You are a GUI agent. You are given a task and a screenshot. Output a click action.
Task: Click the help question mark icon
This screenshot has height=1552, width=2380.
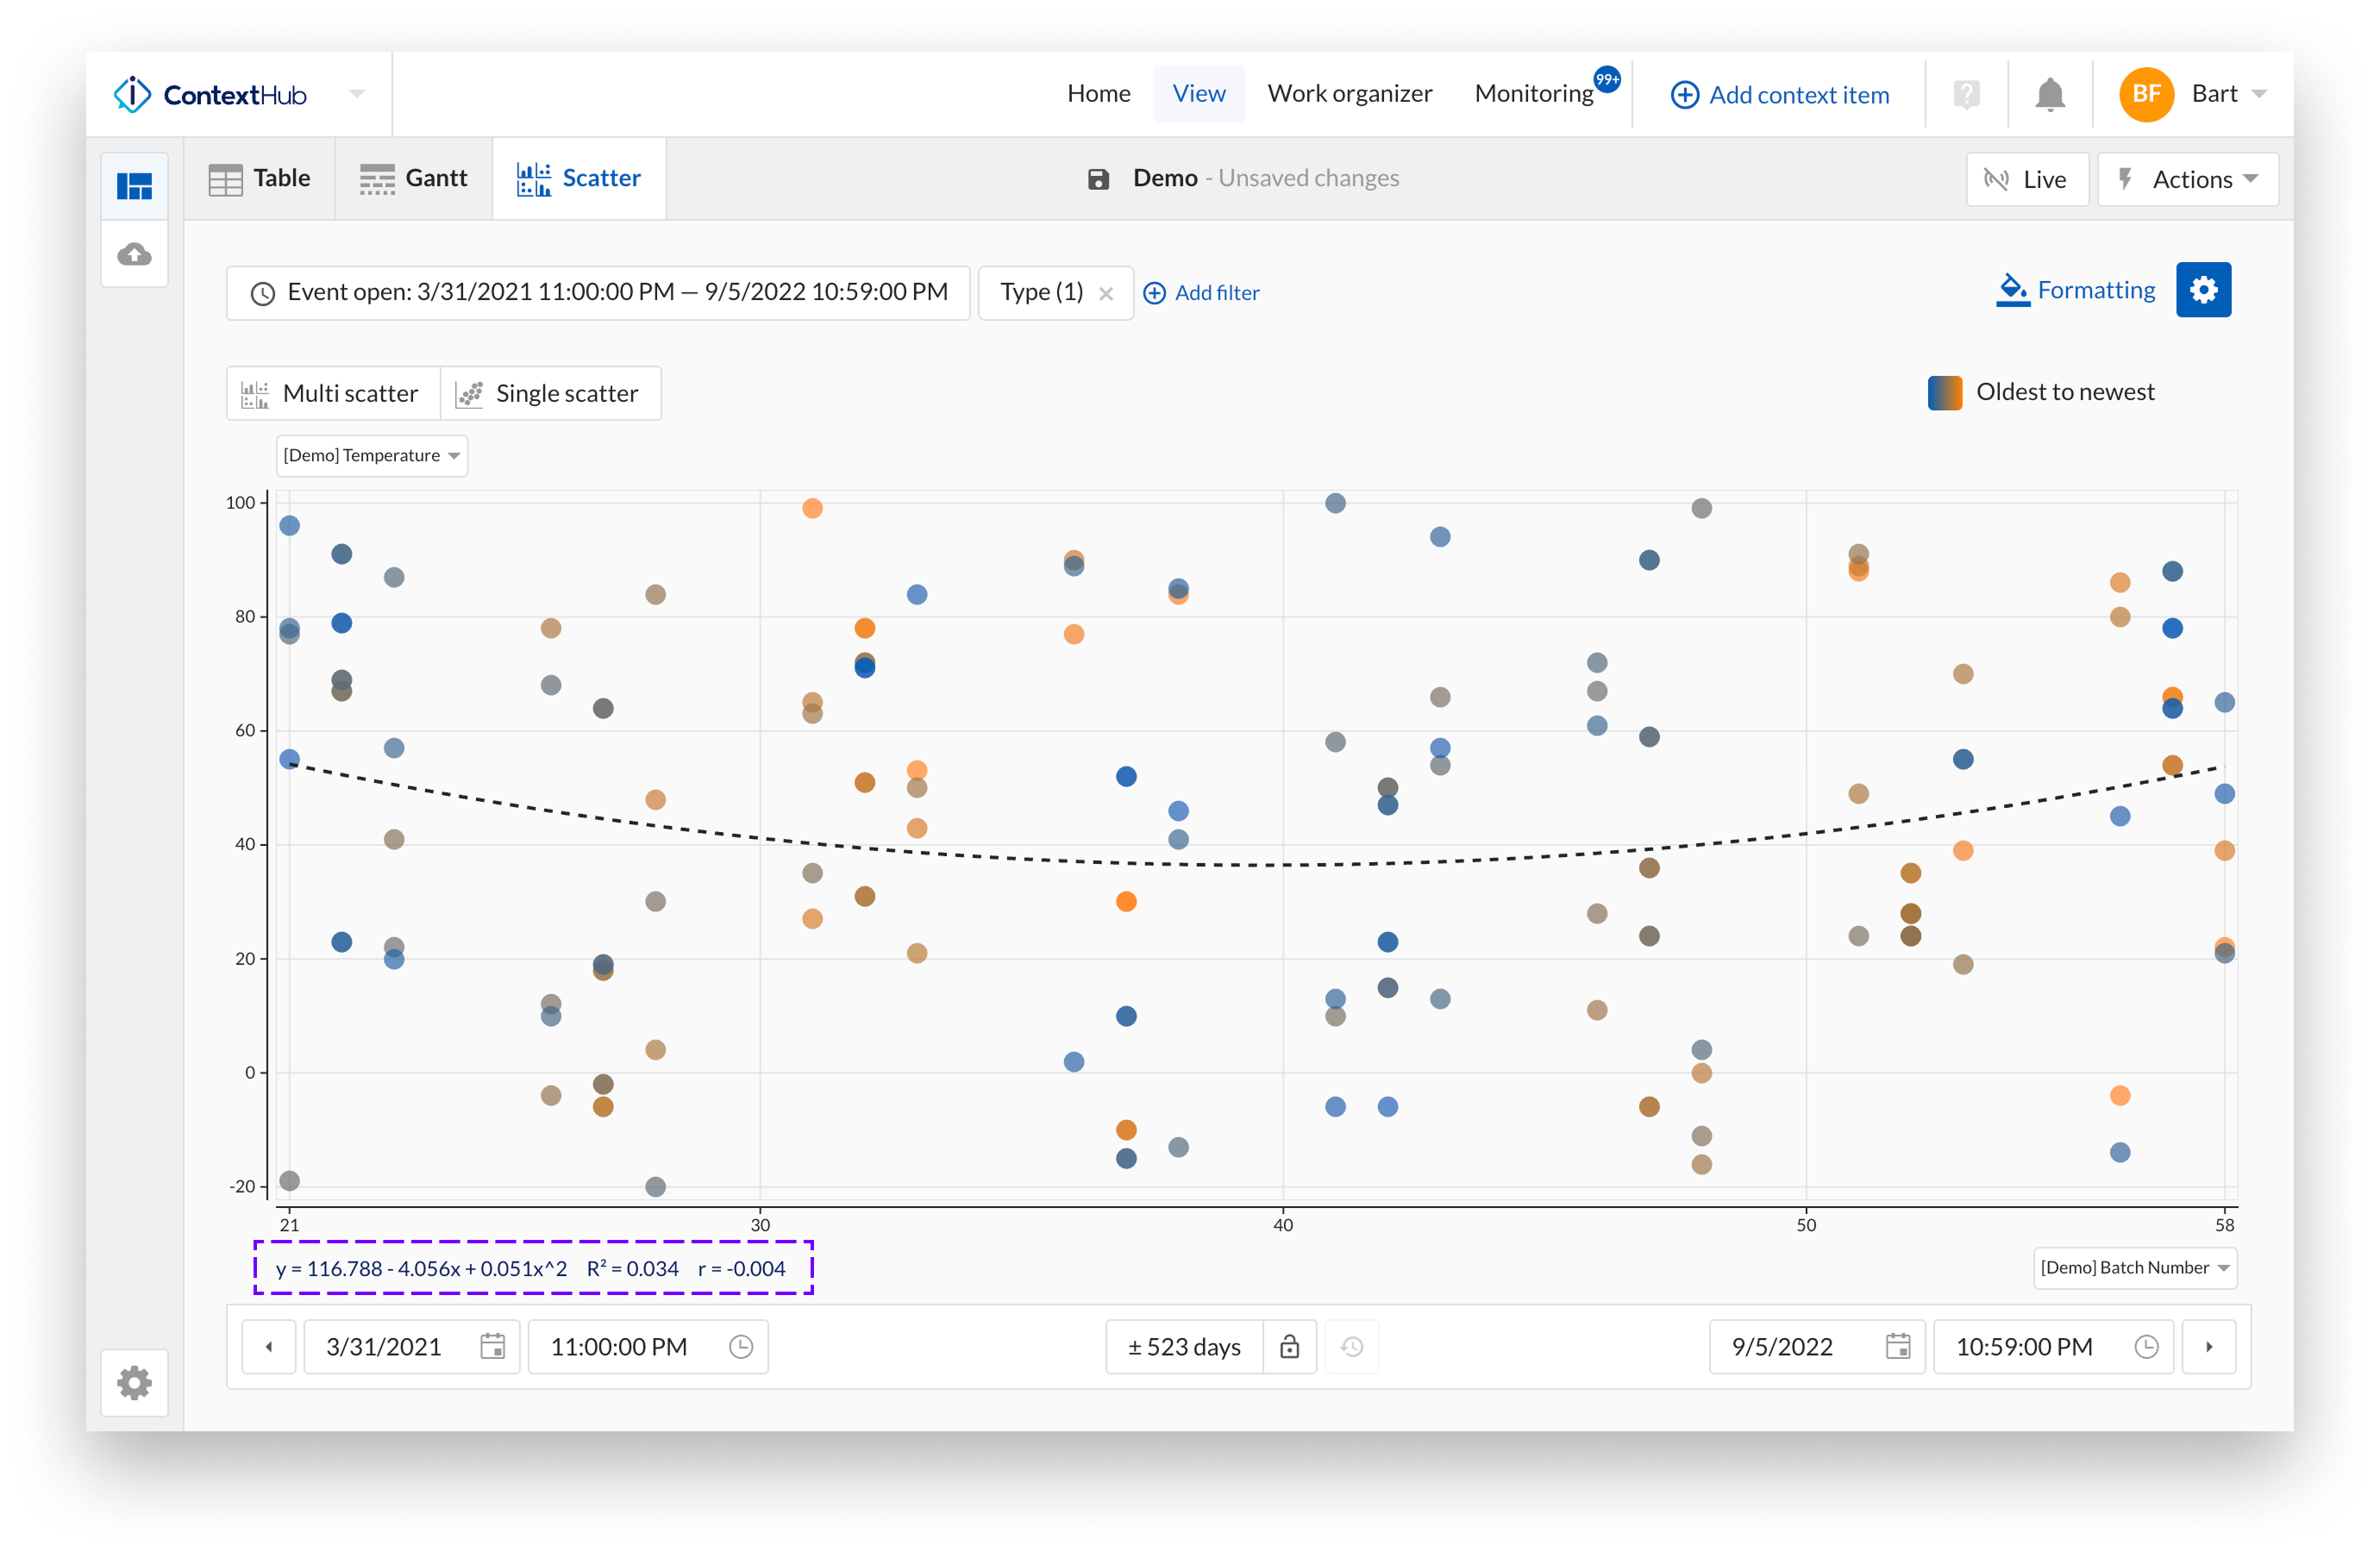[x=1966, y=93]
